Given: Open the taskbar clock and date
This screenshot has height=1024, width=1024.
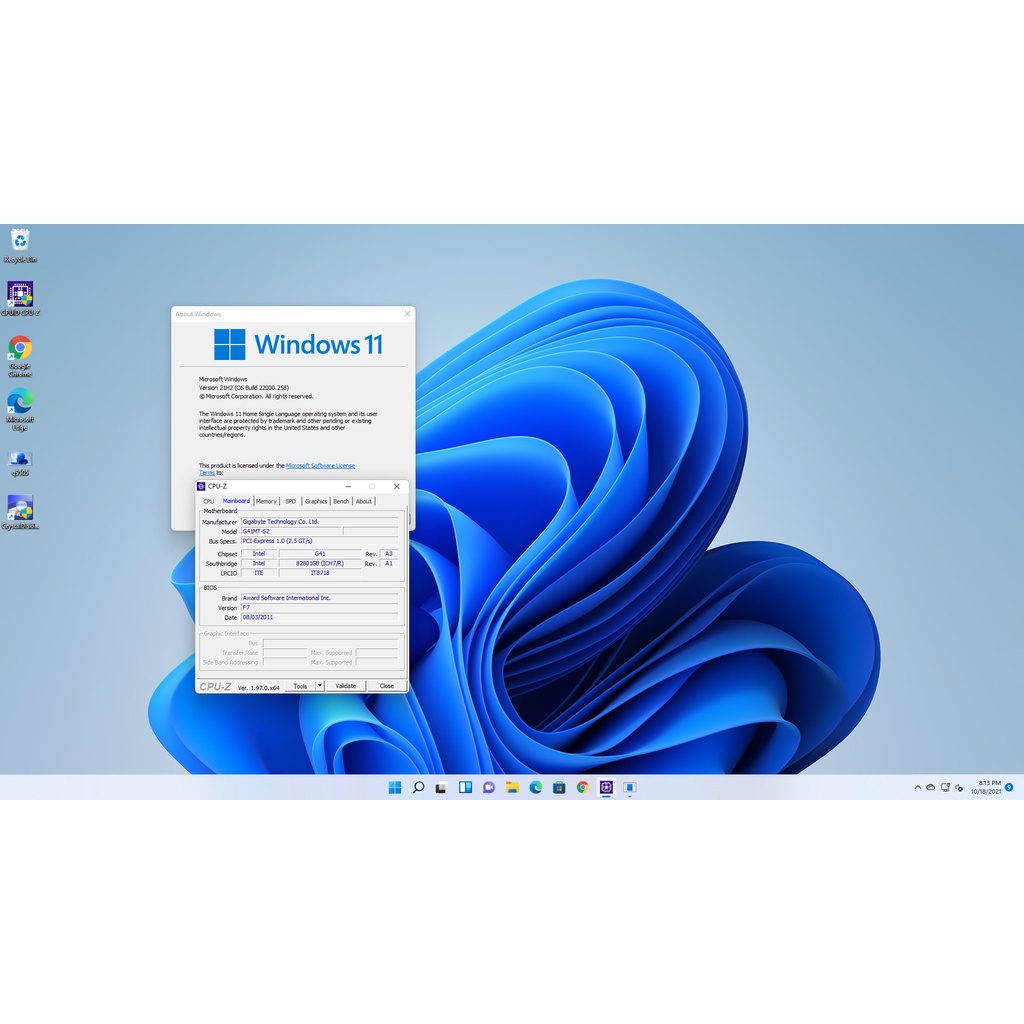Looking at the screenshot, I should point(985,787).
